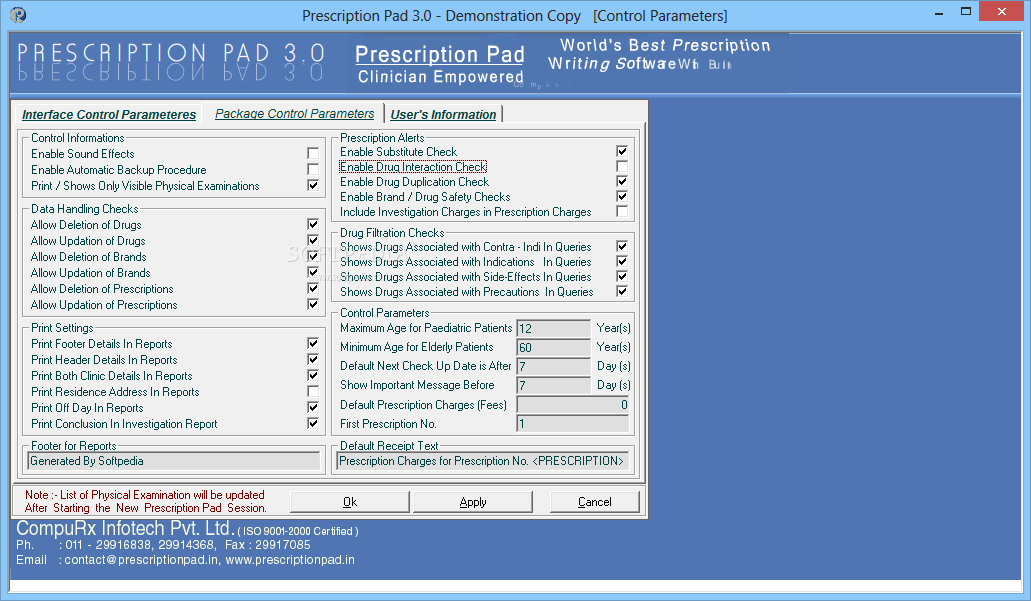Switch to Interface Control Parameteres tab
Viewport: 1031px width, 601px height.
click(x=109, y=114)
